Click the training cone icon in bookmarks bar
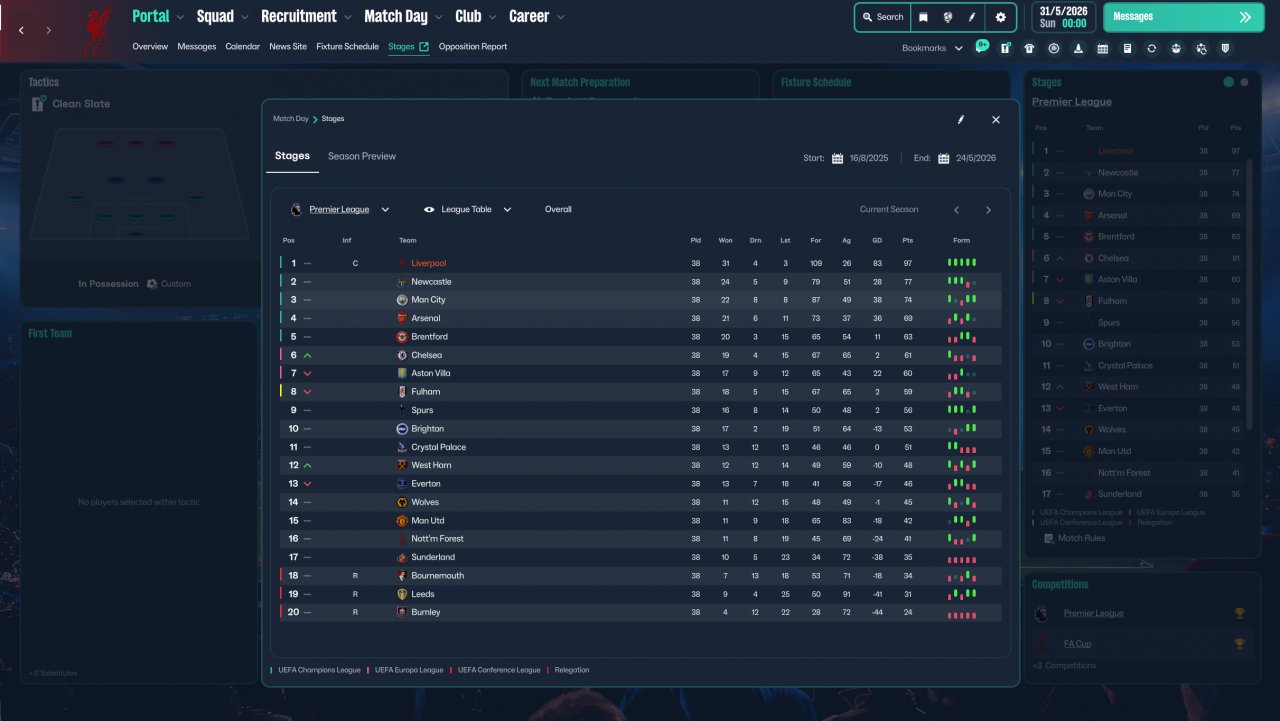The height and width of the screenshot is (721, 1280). 1078,48
